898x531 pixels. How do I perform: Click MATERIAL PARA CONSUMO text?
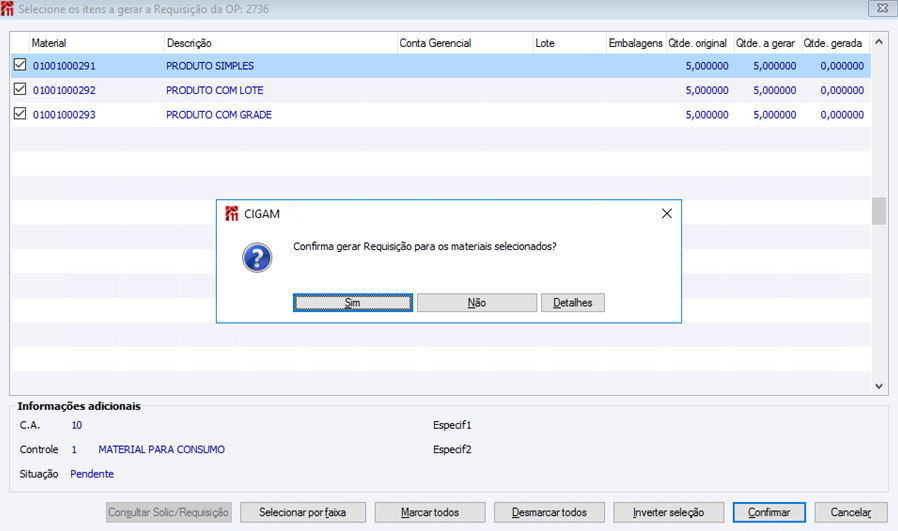[162, 450]
